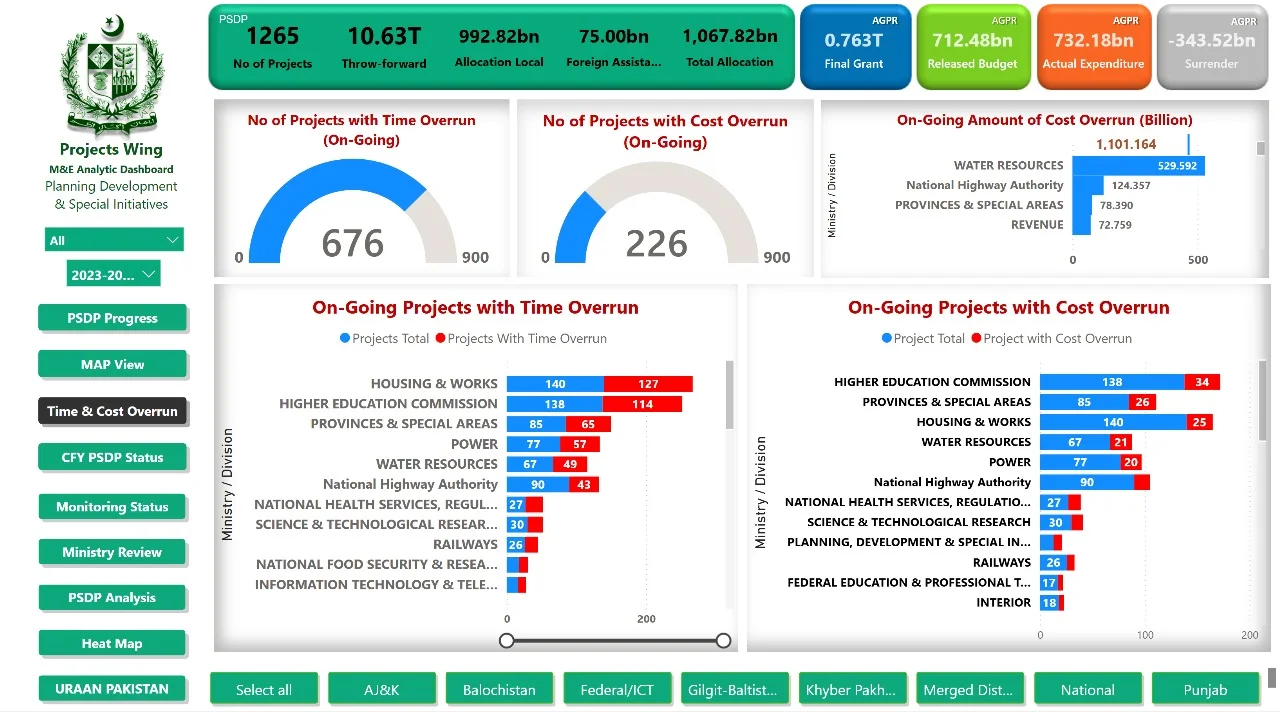Click the URAAN PAKISTAN button
The width and height of the screenshot is (1280, 712).
point(112,688)
